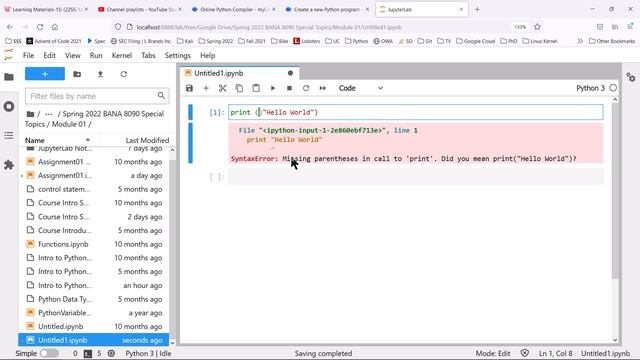This screenshot has width=640, height=360.
Task: Open the Online Python Compiler browser tab
Action: [233, 9]
